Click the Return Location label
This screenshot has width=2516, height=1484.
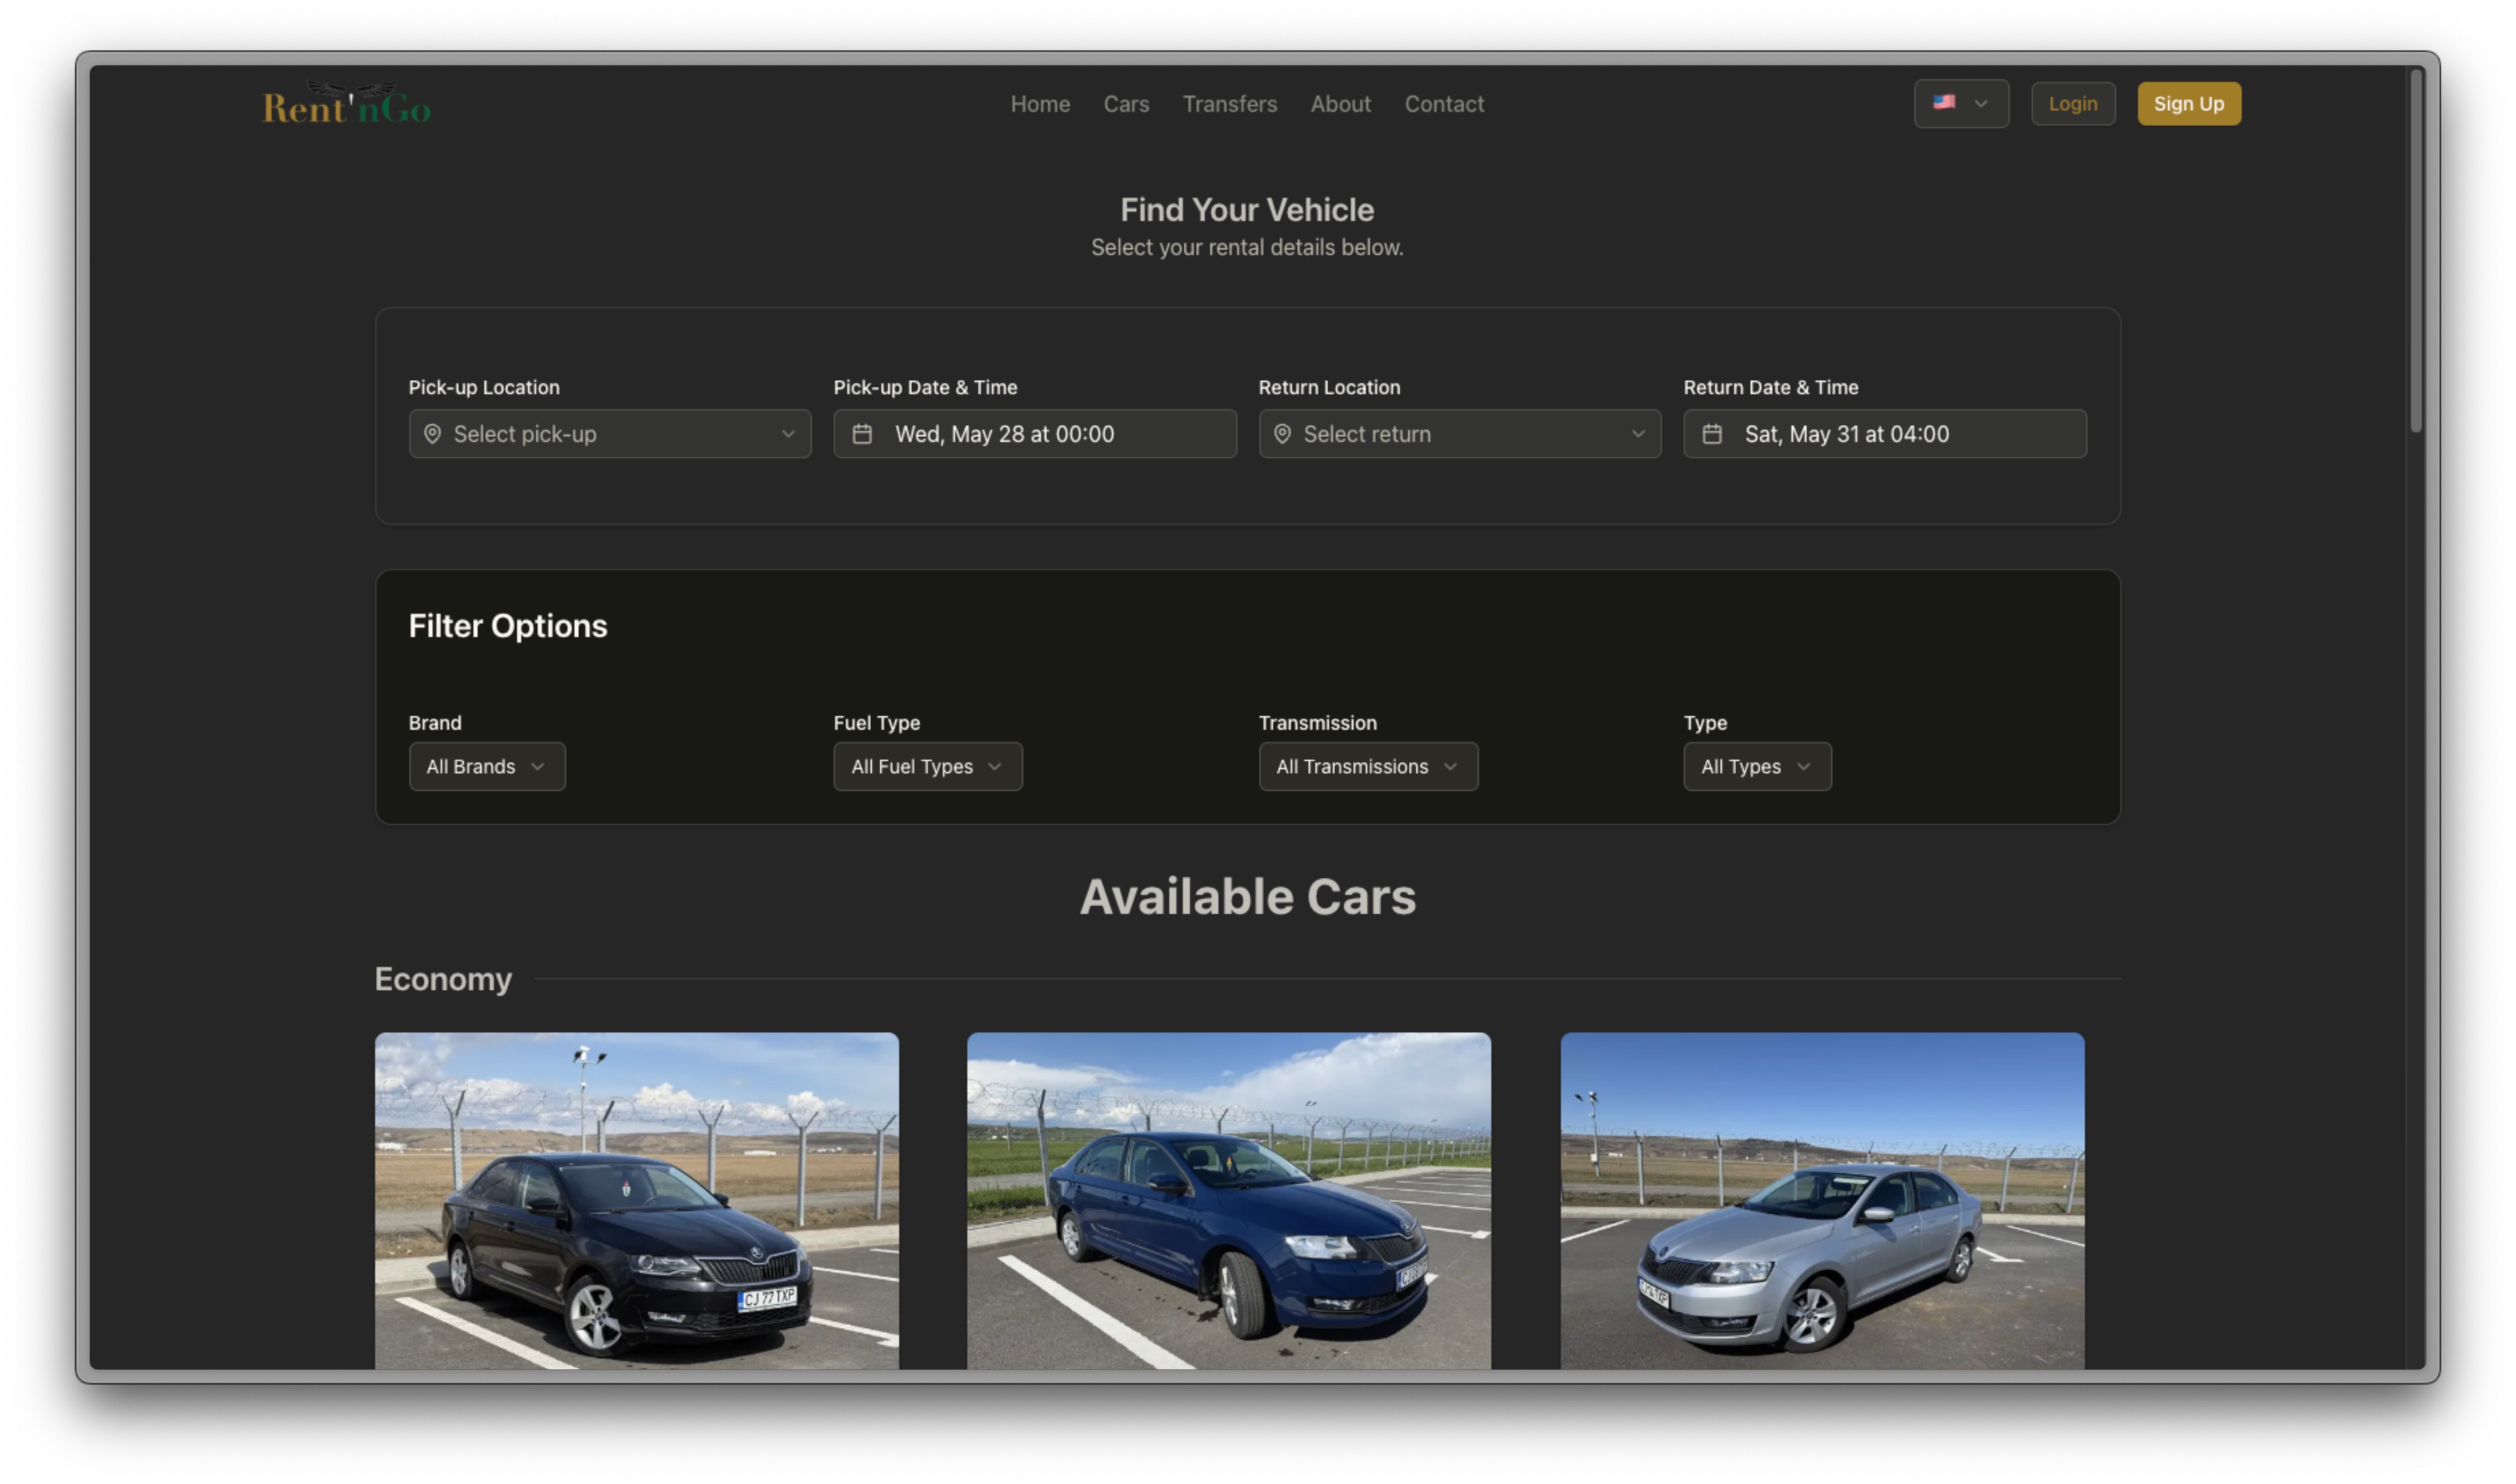tap(1329, 388)
